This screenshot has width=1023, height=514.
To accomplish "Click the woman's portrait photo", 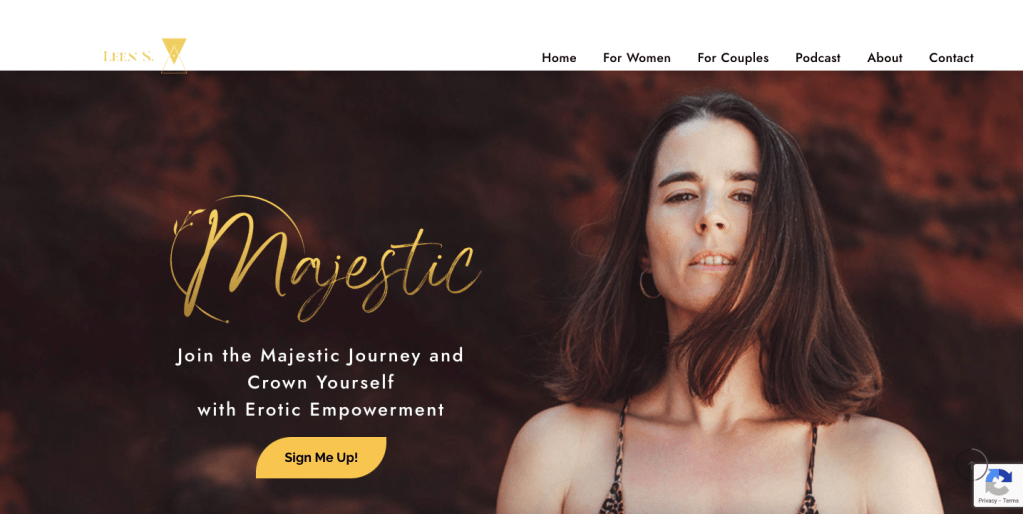I will pos(718,303).
